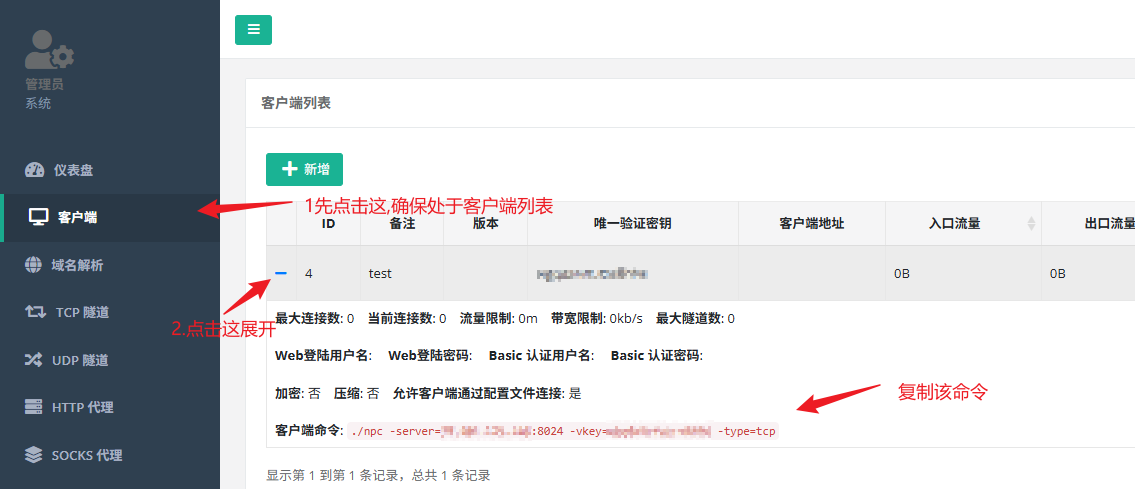1135x489 pixels.
Task: Click the 客户端列表 panel title
Action: tap(296, 103)
